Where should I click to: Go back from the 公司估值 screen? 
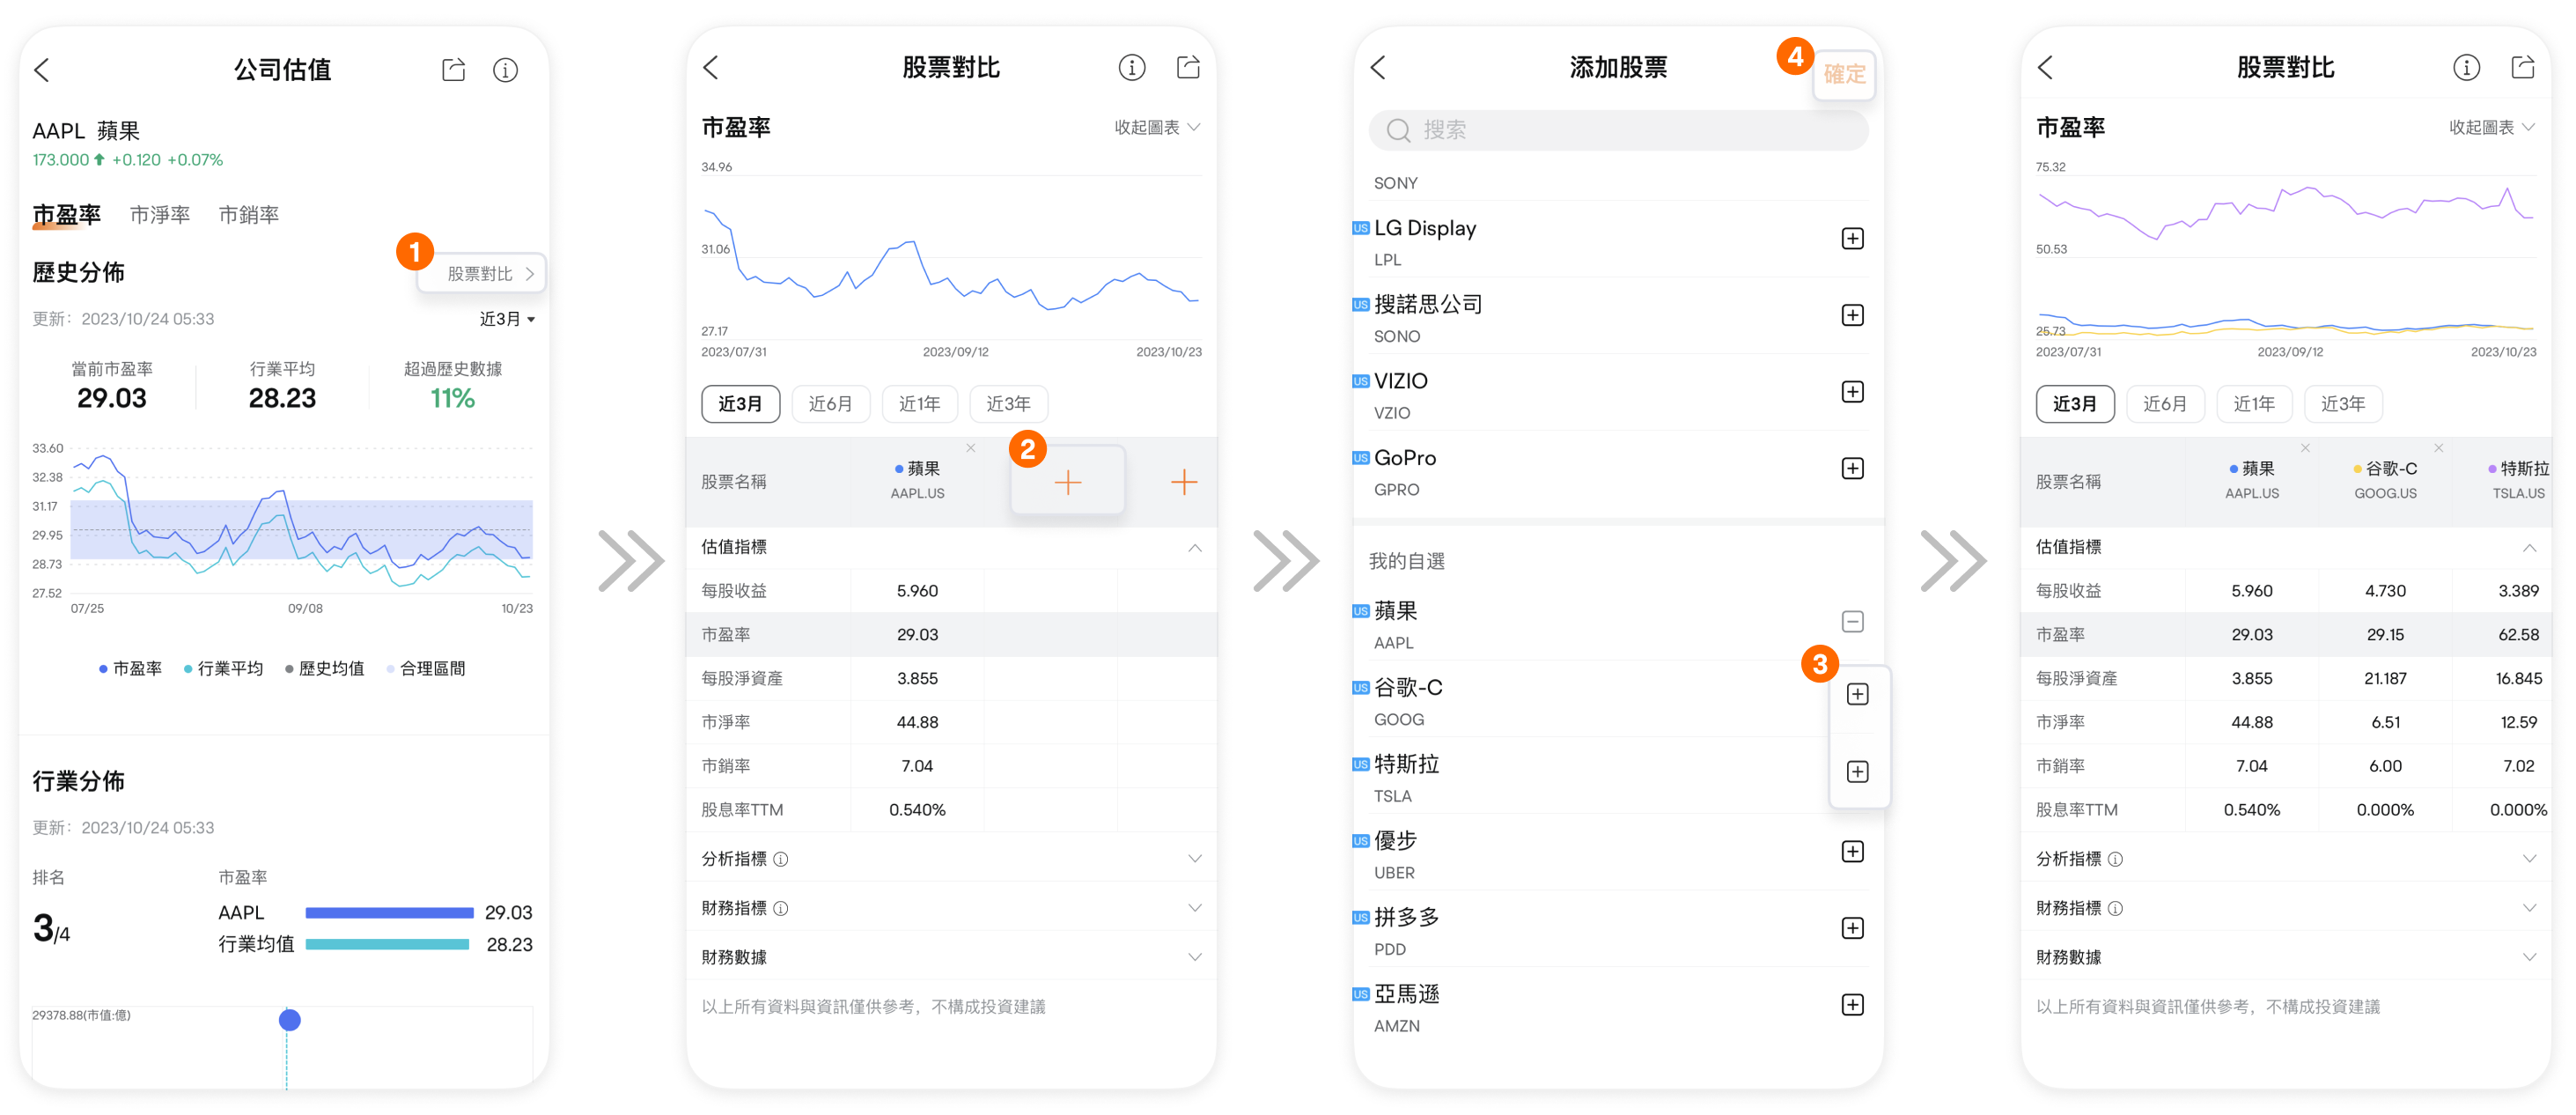(42, 70)
